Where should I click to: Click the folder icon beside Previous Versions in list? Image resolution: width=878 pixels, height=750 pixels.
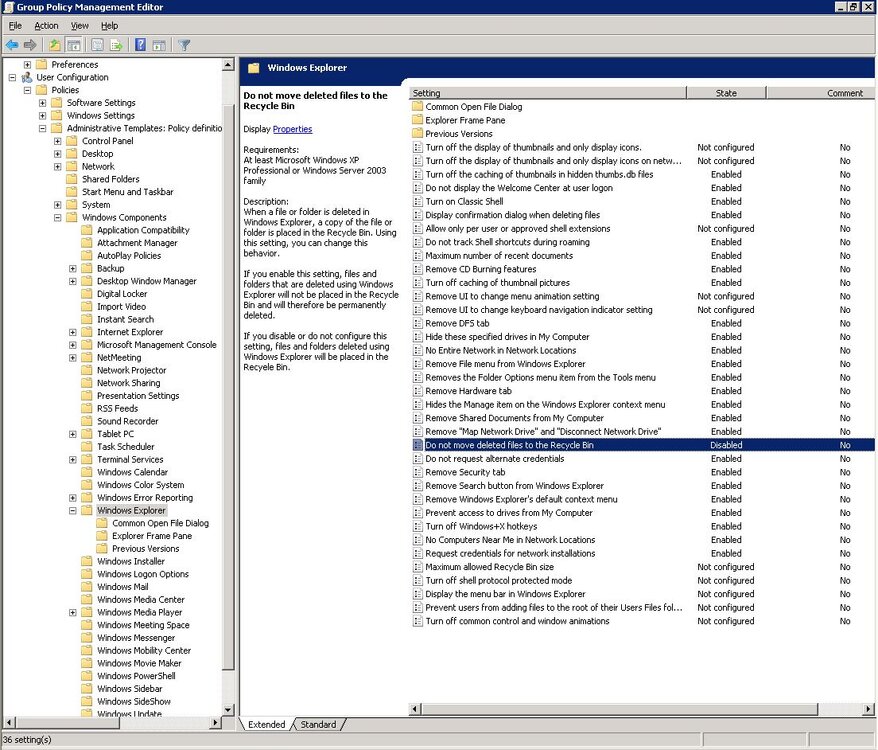click(417, 133)
